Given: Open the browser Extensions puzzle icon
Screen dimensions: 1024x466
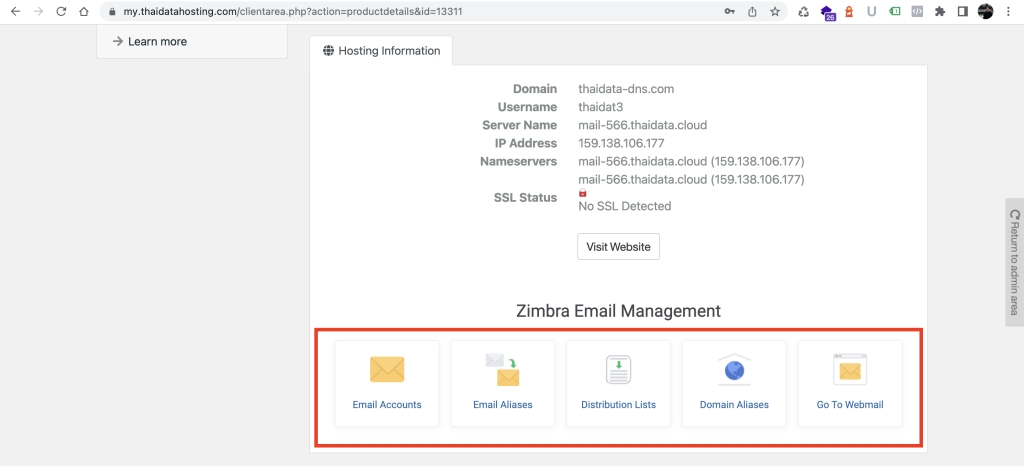Looking at the screenshot, I should tap(939, 12).
